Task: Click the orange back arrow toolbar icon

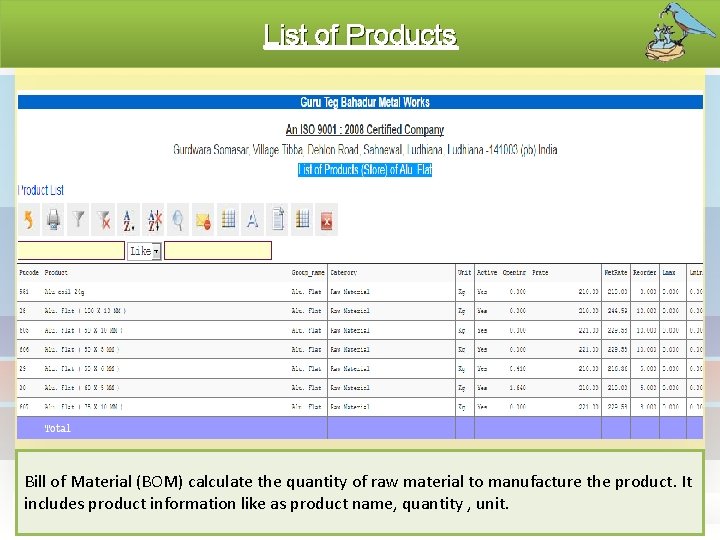Action: (29, 219)
